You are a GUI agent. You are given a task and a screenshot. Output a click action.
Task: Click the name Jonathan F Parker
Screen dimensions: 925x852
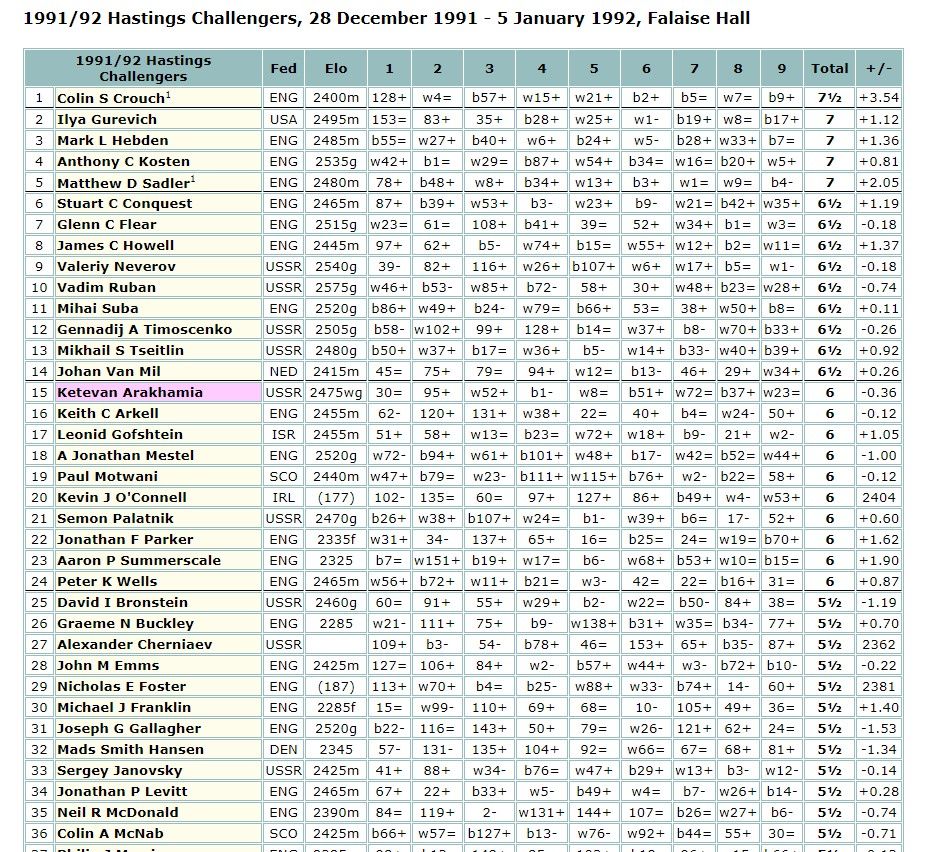(125, 539)
